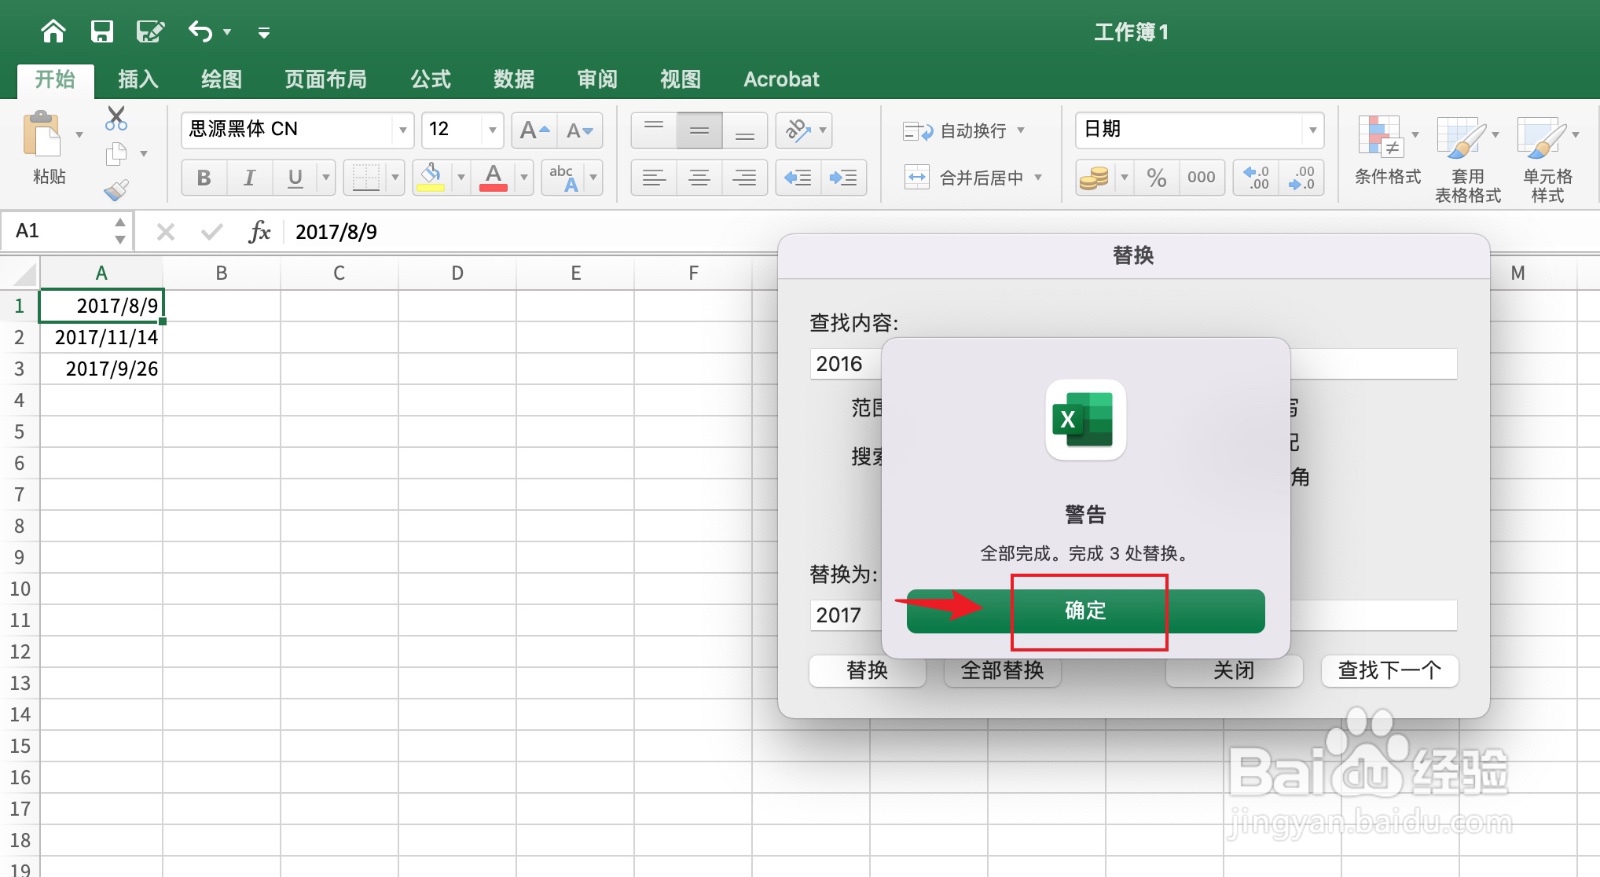This screenshot has width=1600, height=877.
Task: Switch to the 页面布局 tab
Action: click(326, 79)
